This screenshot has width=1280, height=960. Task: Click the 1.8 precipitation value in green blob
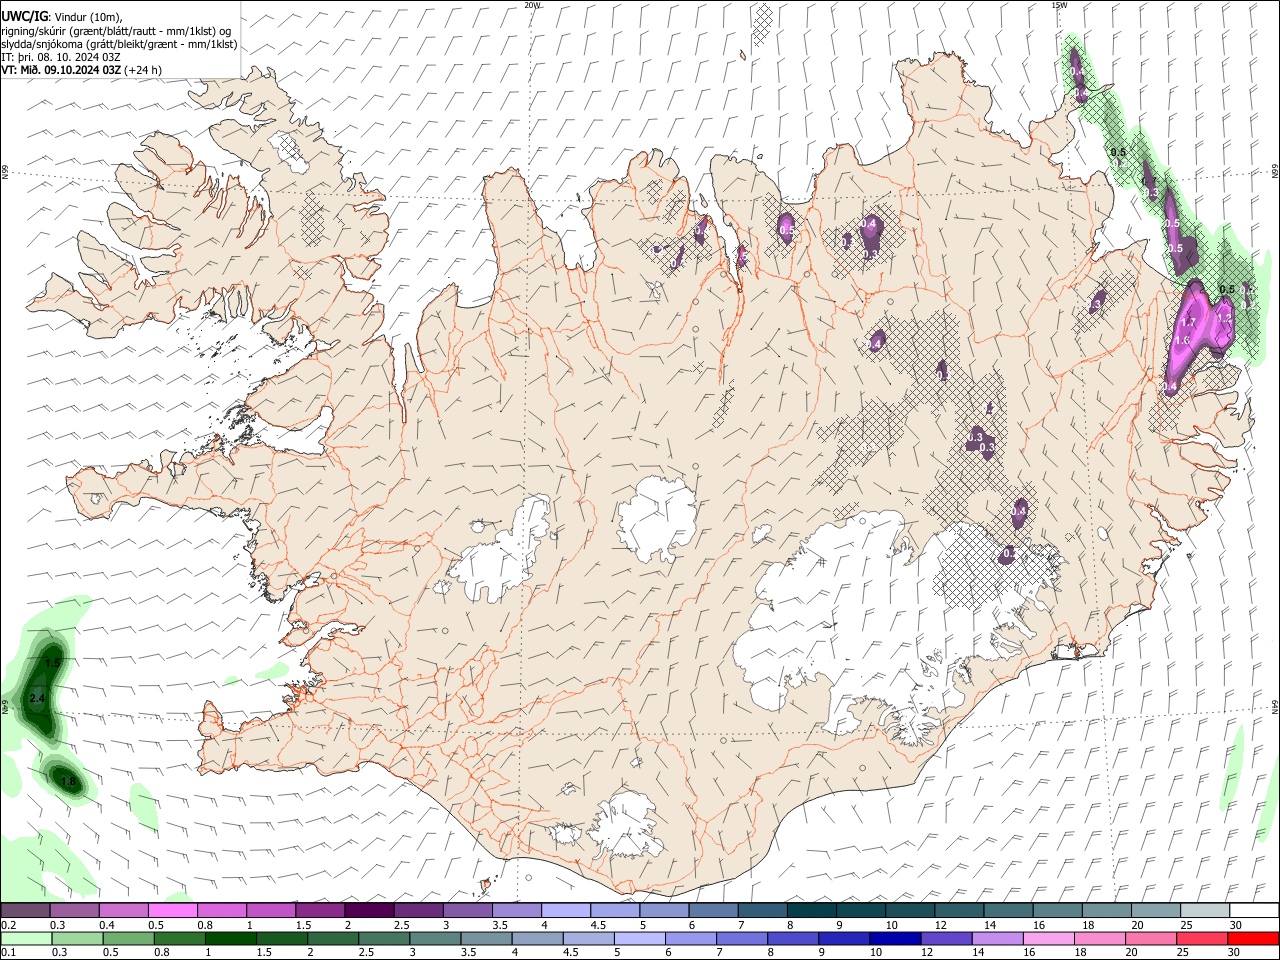(68, 782)
